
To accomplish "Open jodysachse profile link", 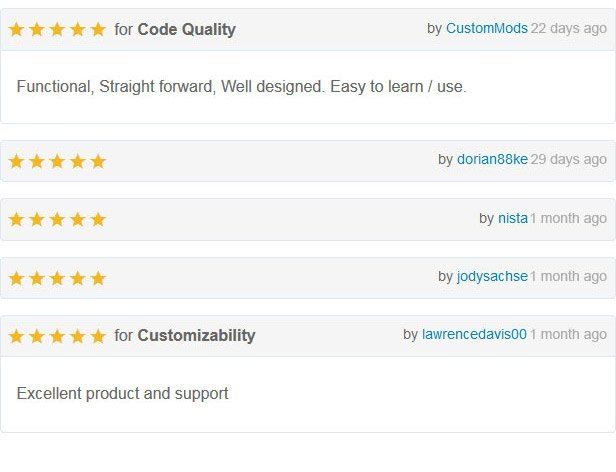I will 492,276.
